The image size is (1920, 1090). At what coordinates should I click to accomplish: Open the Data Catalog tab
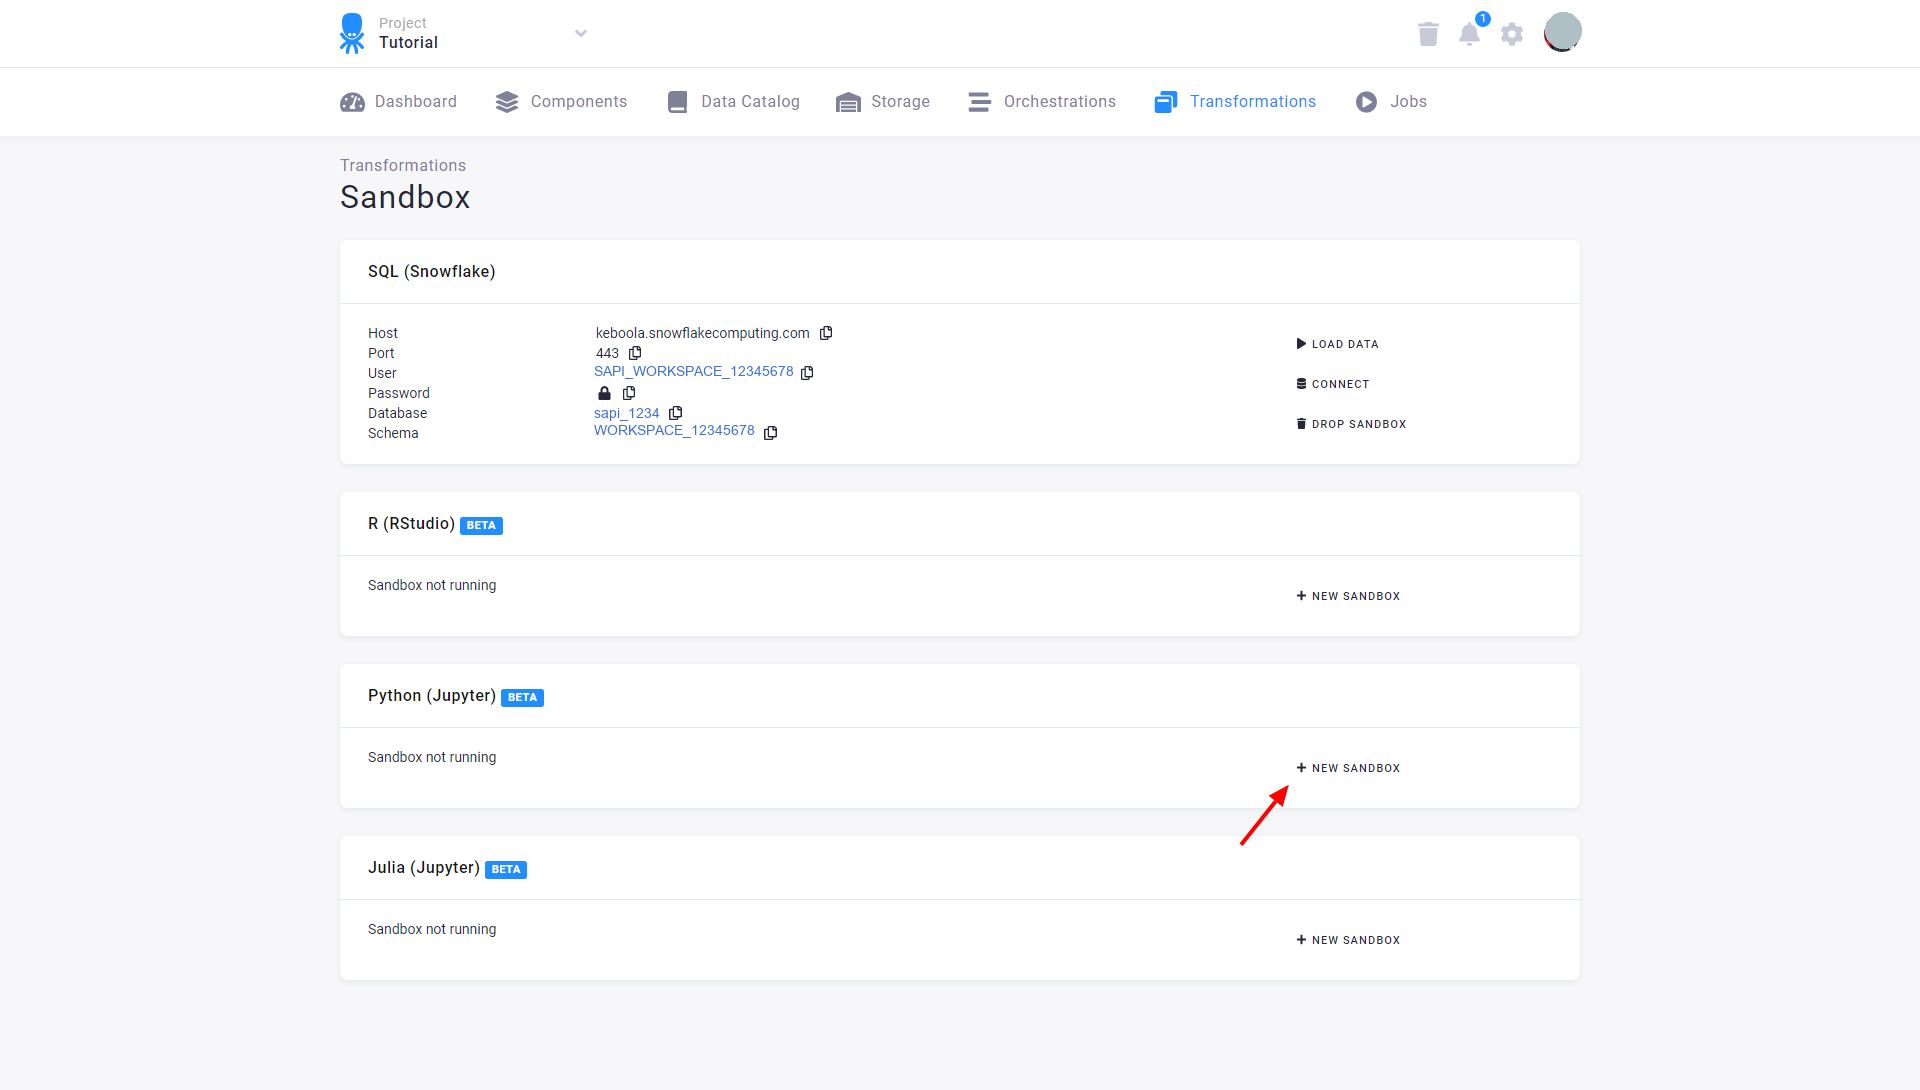click(733, 102)
